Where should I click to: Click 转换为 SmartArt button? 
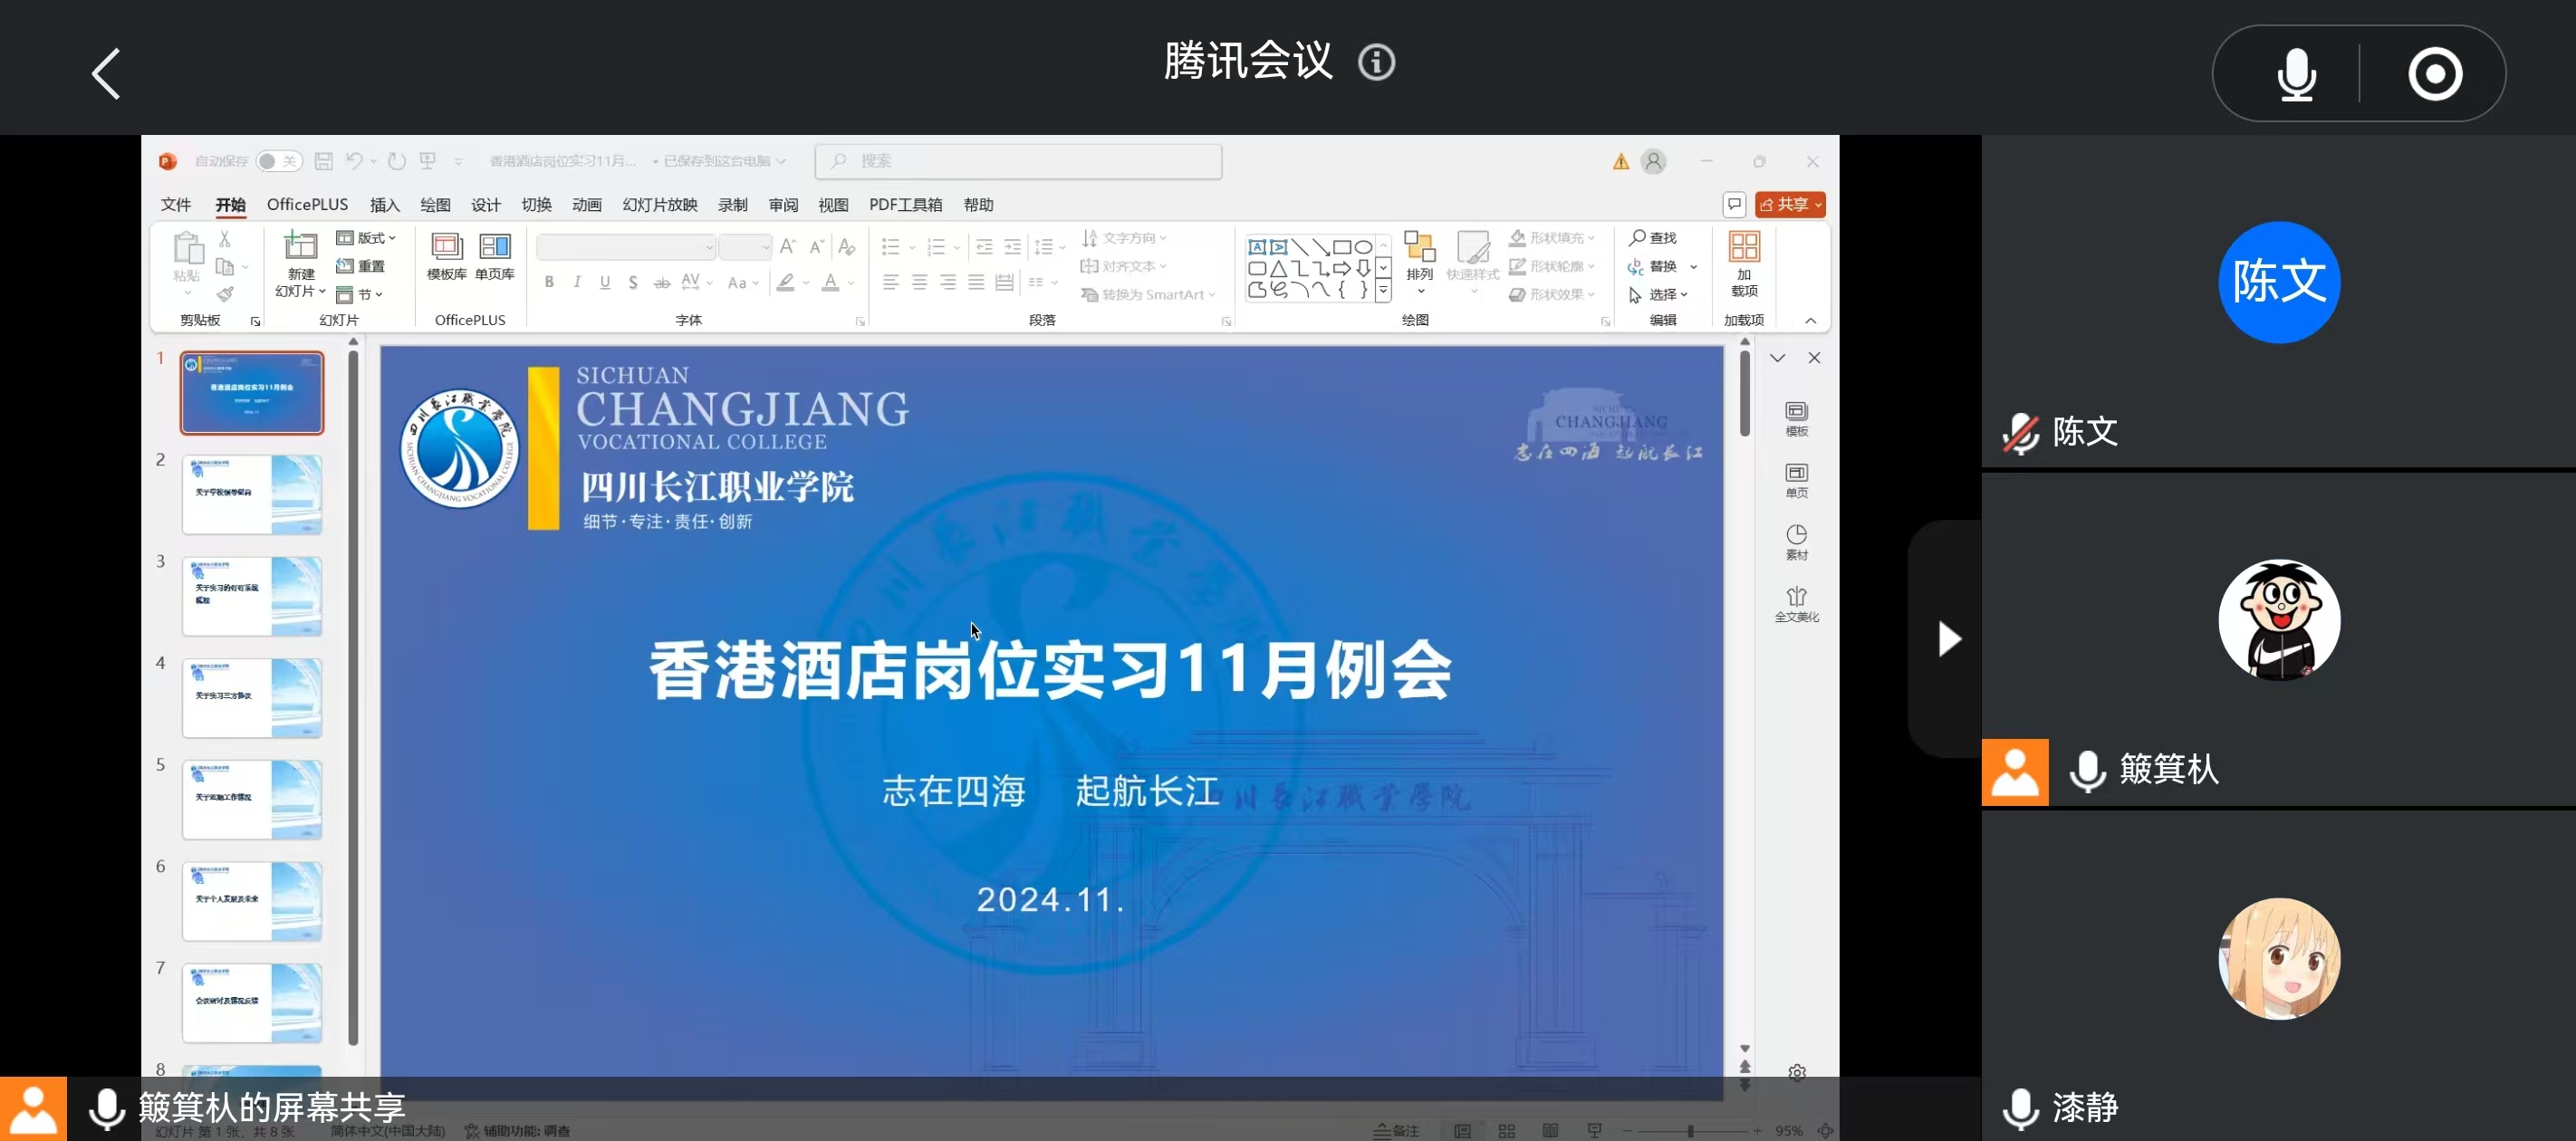tap(1148, 294)
